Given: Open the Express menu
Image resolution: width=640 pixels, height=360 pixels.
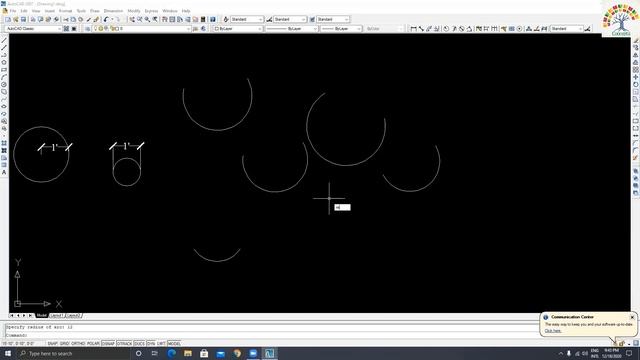Looking at the screenshot, I should [x=151, y=11].
